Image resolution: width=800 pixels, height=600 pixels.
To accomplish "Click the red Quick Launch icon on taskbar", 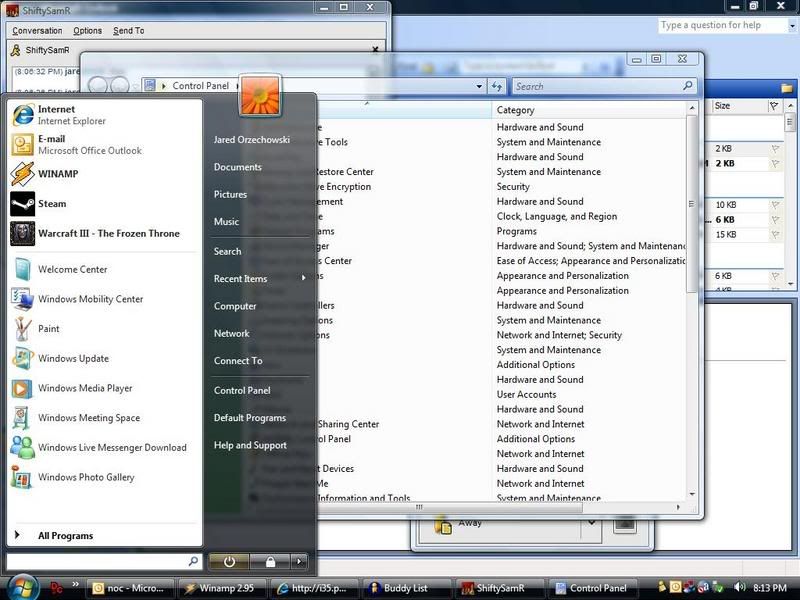I will 56,588.
